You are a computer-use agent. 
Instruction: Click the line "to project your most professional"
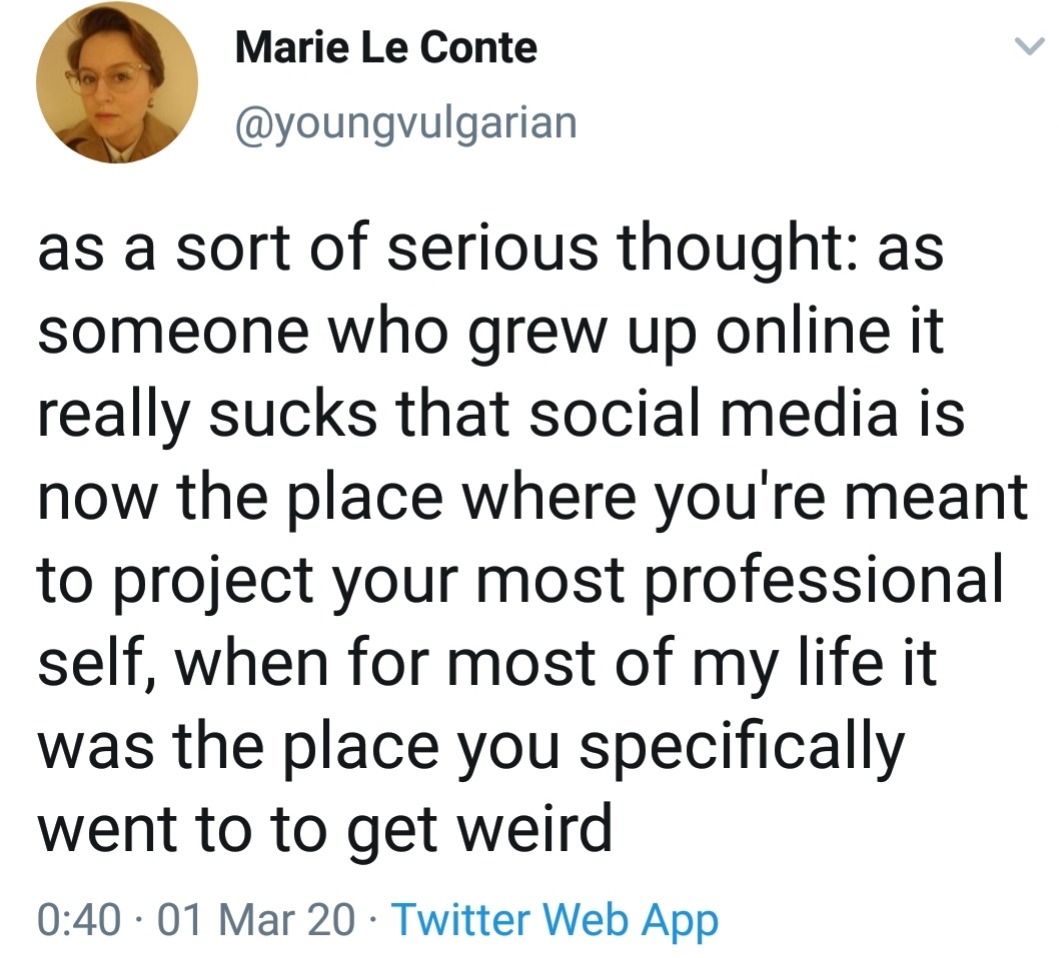pos(521,580)
